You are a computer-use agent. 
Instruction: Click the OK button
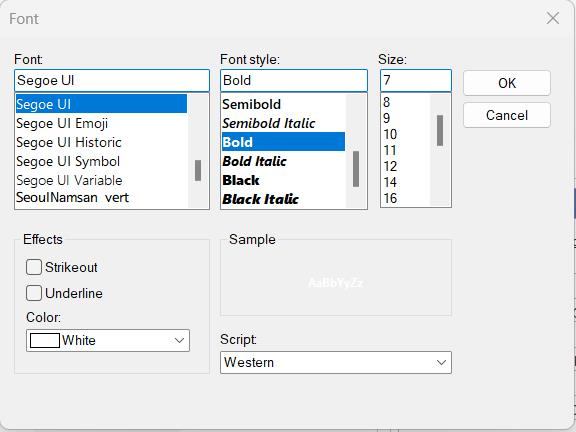pos(507,83)
